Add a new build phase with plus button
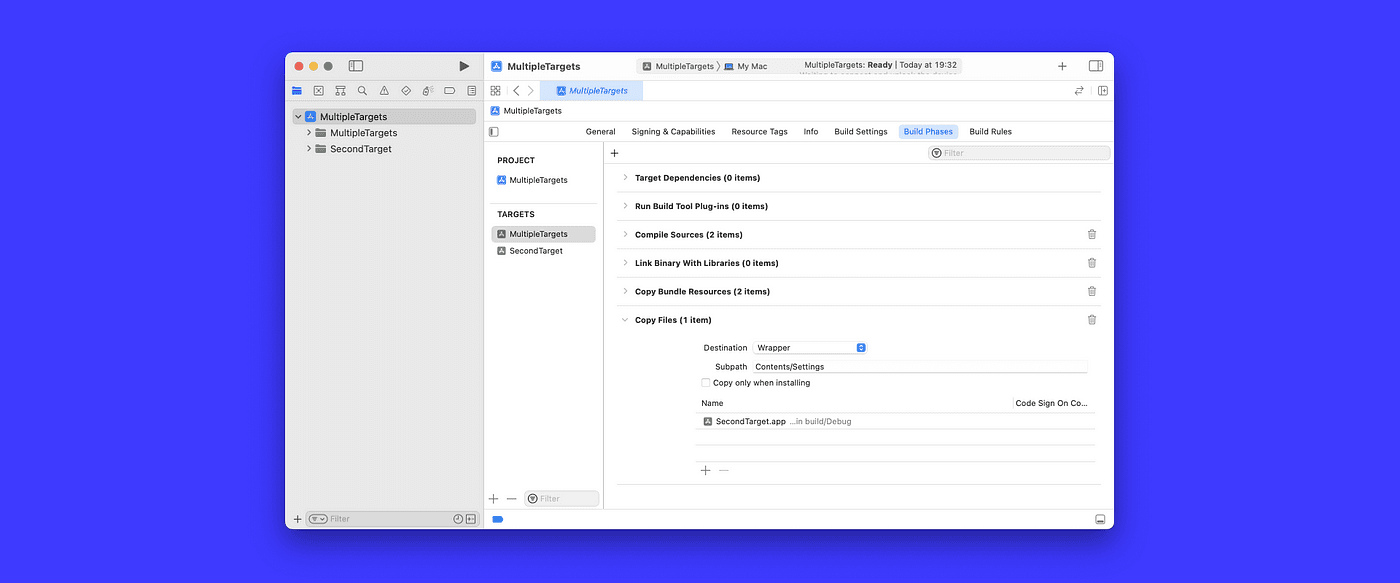Image resolution: width=1400 pixels, height=583 pixels. [613, 152]
